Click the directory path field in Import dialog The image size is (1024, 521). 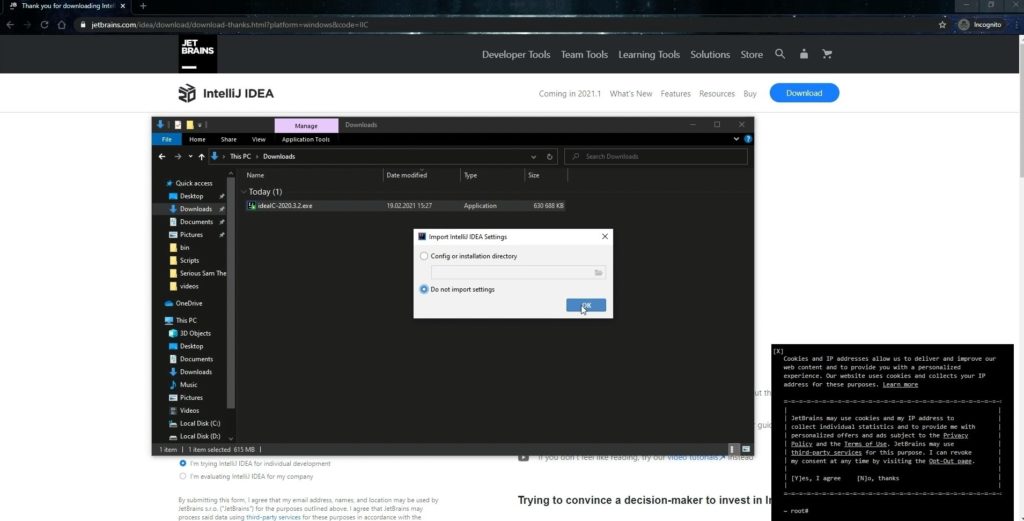tap(518, 272)
